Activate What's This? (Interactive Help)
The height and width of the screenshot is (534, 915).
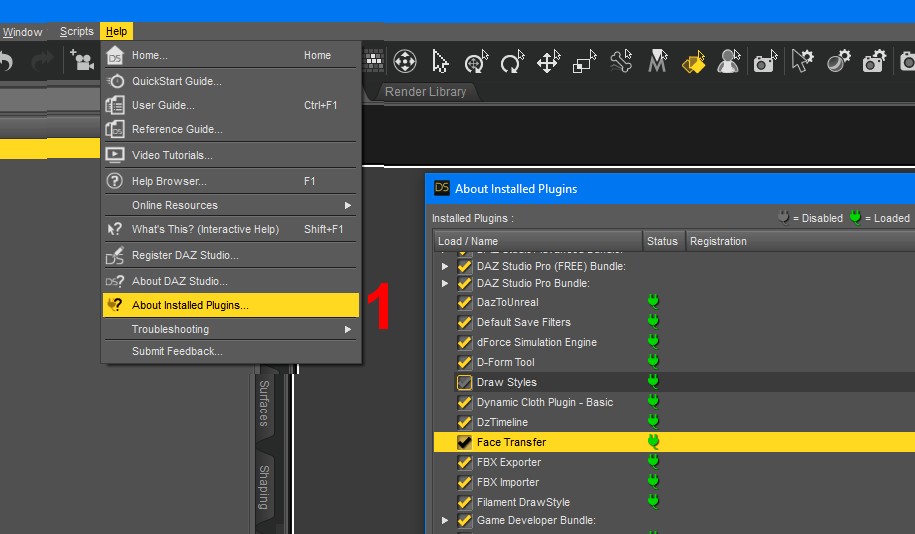coord(231,229)
